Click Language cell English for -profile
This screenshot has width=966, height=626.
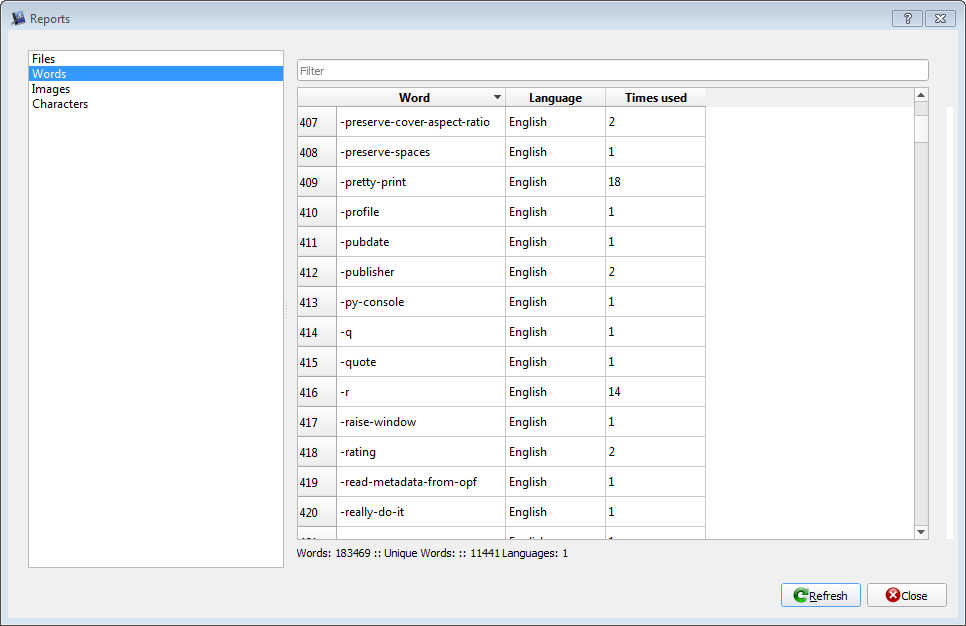(555, 212)
